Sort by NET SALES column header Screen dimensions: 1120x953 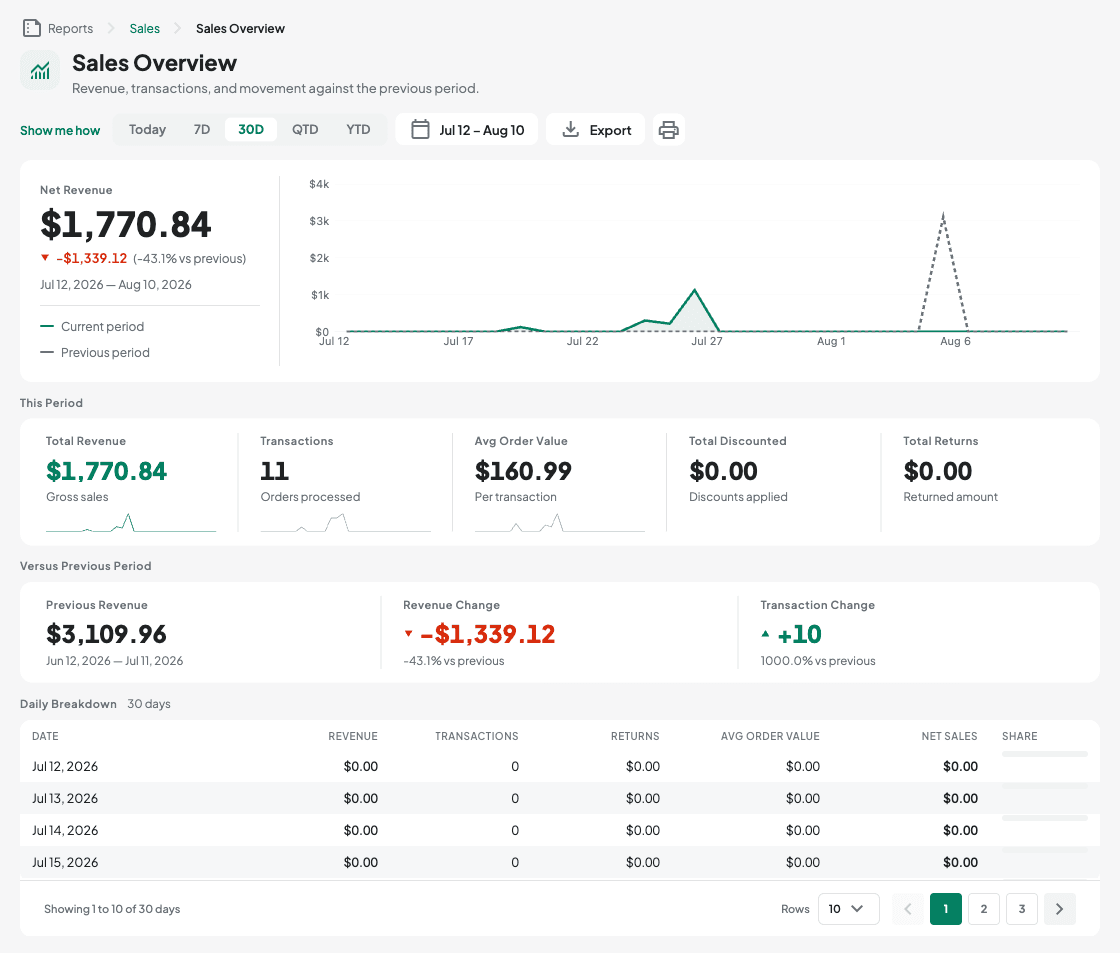pos(949,736)
